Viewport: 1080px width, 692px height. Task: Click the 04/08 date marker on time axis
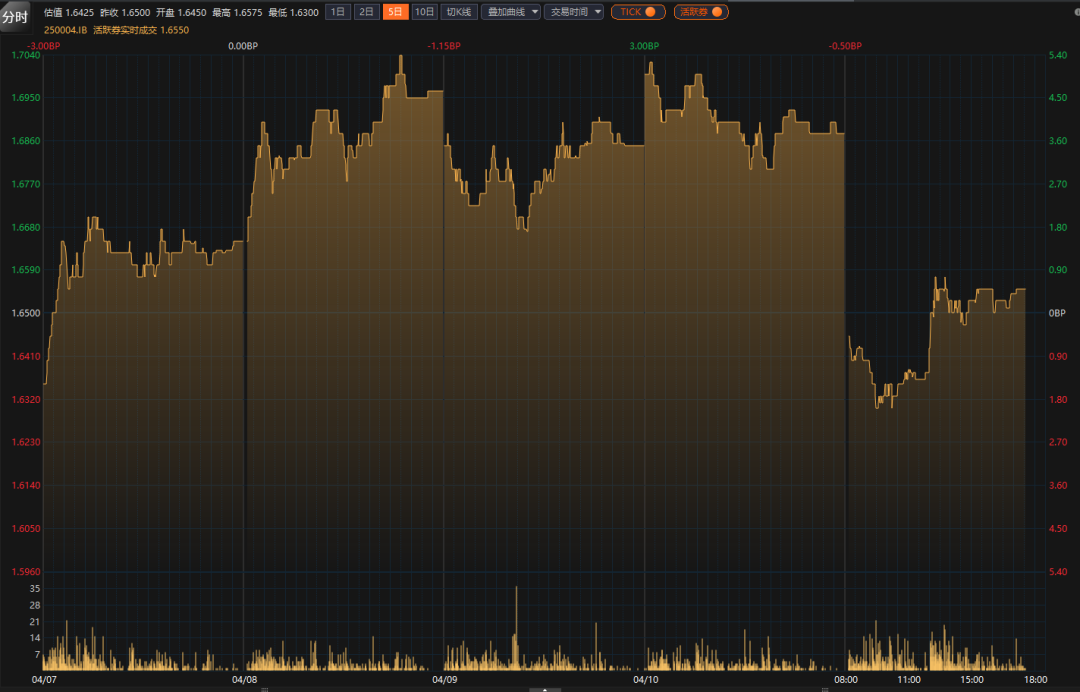pyautogui.click(x=244, y=680)
